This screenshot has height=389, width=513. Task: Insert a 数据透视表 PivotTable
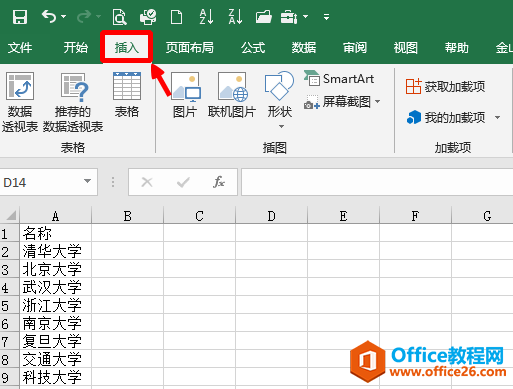tap(20, 102)
